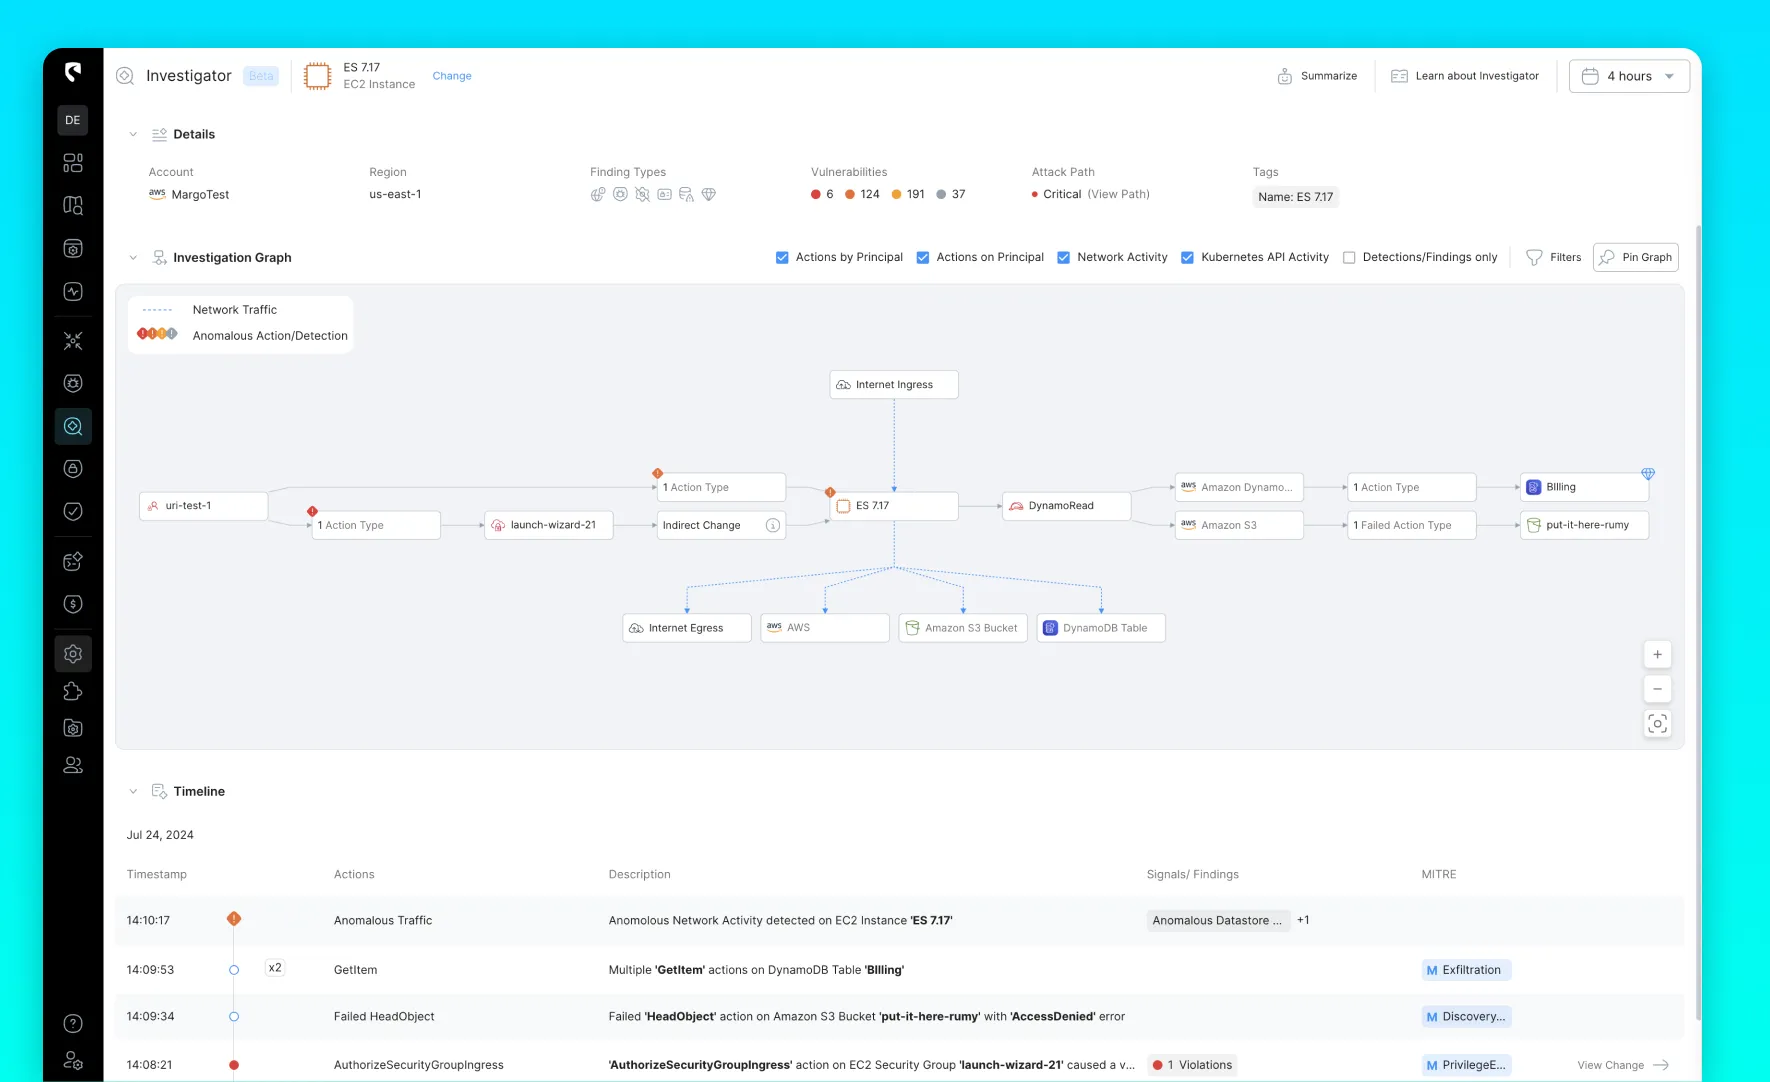Open the Filters button
The width and height of the screenshot is (1770, 1082).
pyautogui.click(x=1554, y=257)
